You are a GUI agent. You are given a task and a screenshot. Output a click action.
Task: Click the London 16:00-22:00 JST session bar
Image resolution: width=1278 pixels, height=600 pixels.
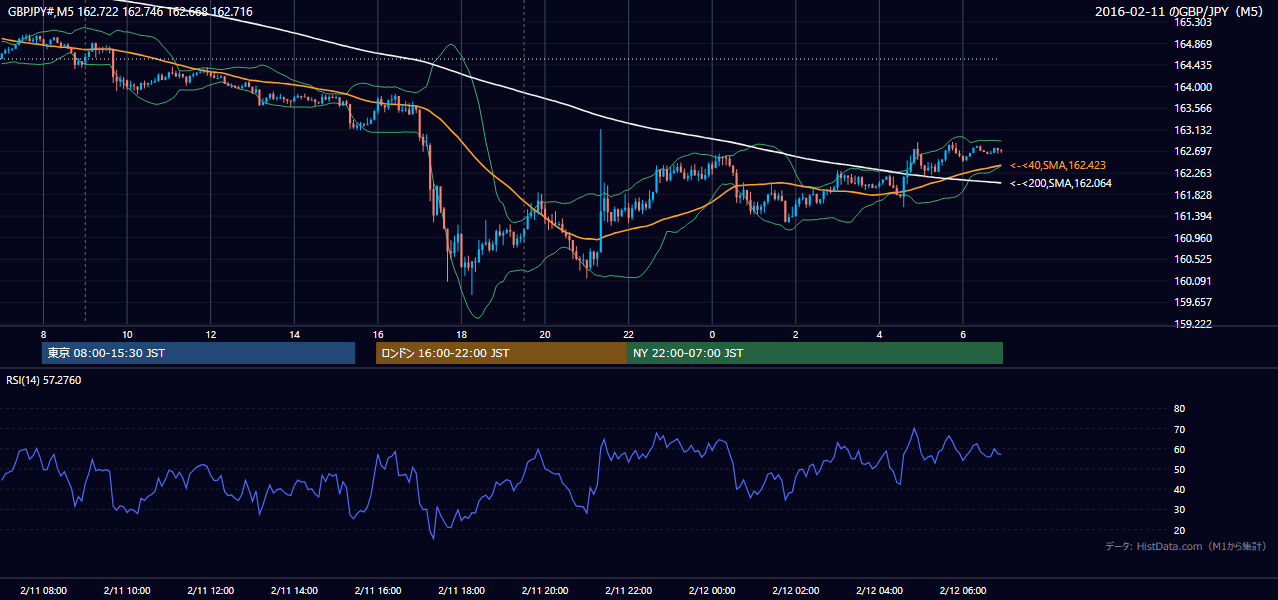[501, 353]
